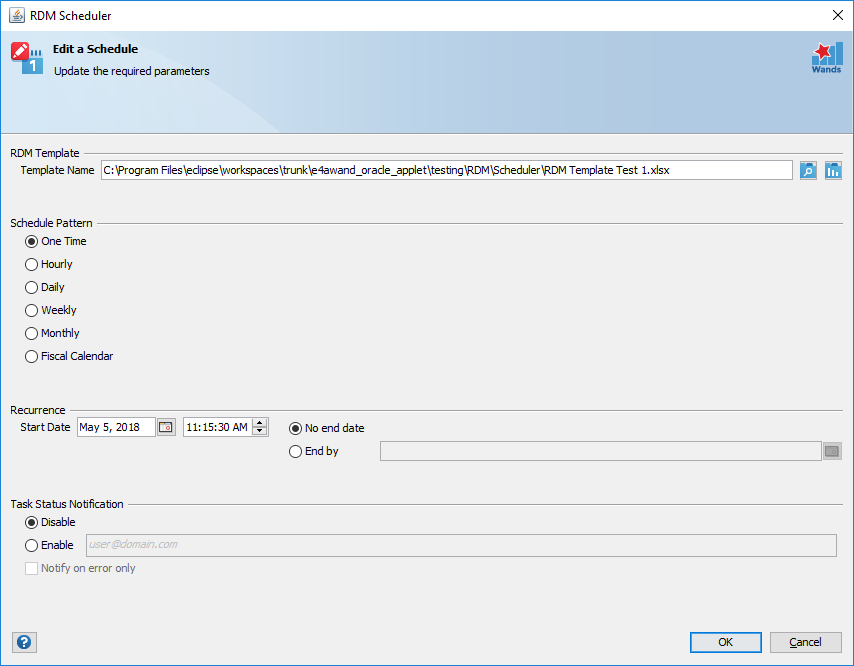854x666 pixels.
Task: Select the End by recurrence option
Action: pyautogui.click(x=295, y=451)
